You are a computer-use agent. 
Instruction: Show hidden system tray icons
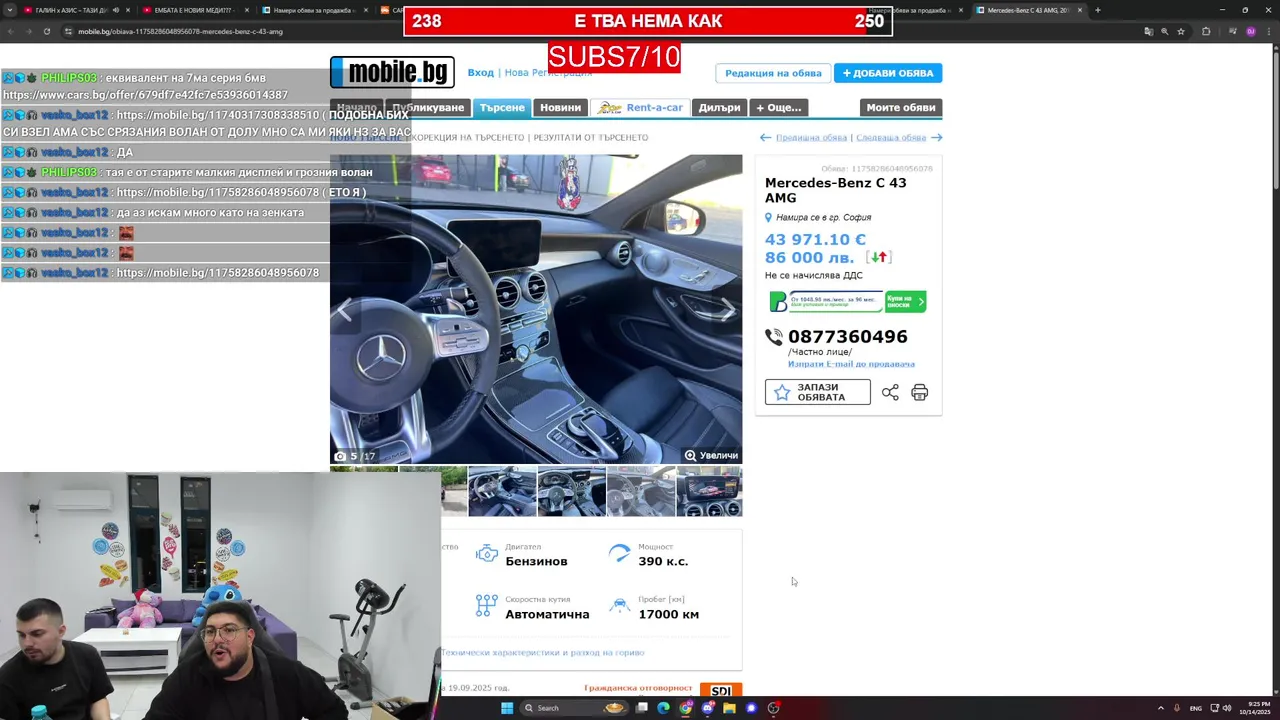(x=1160, y=708)
